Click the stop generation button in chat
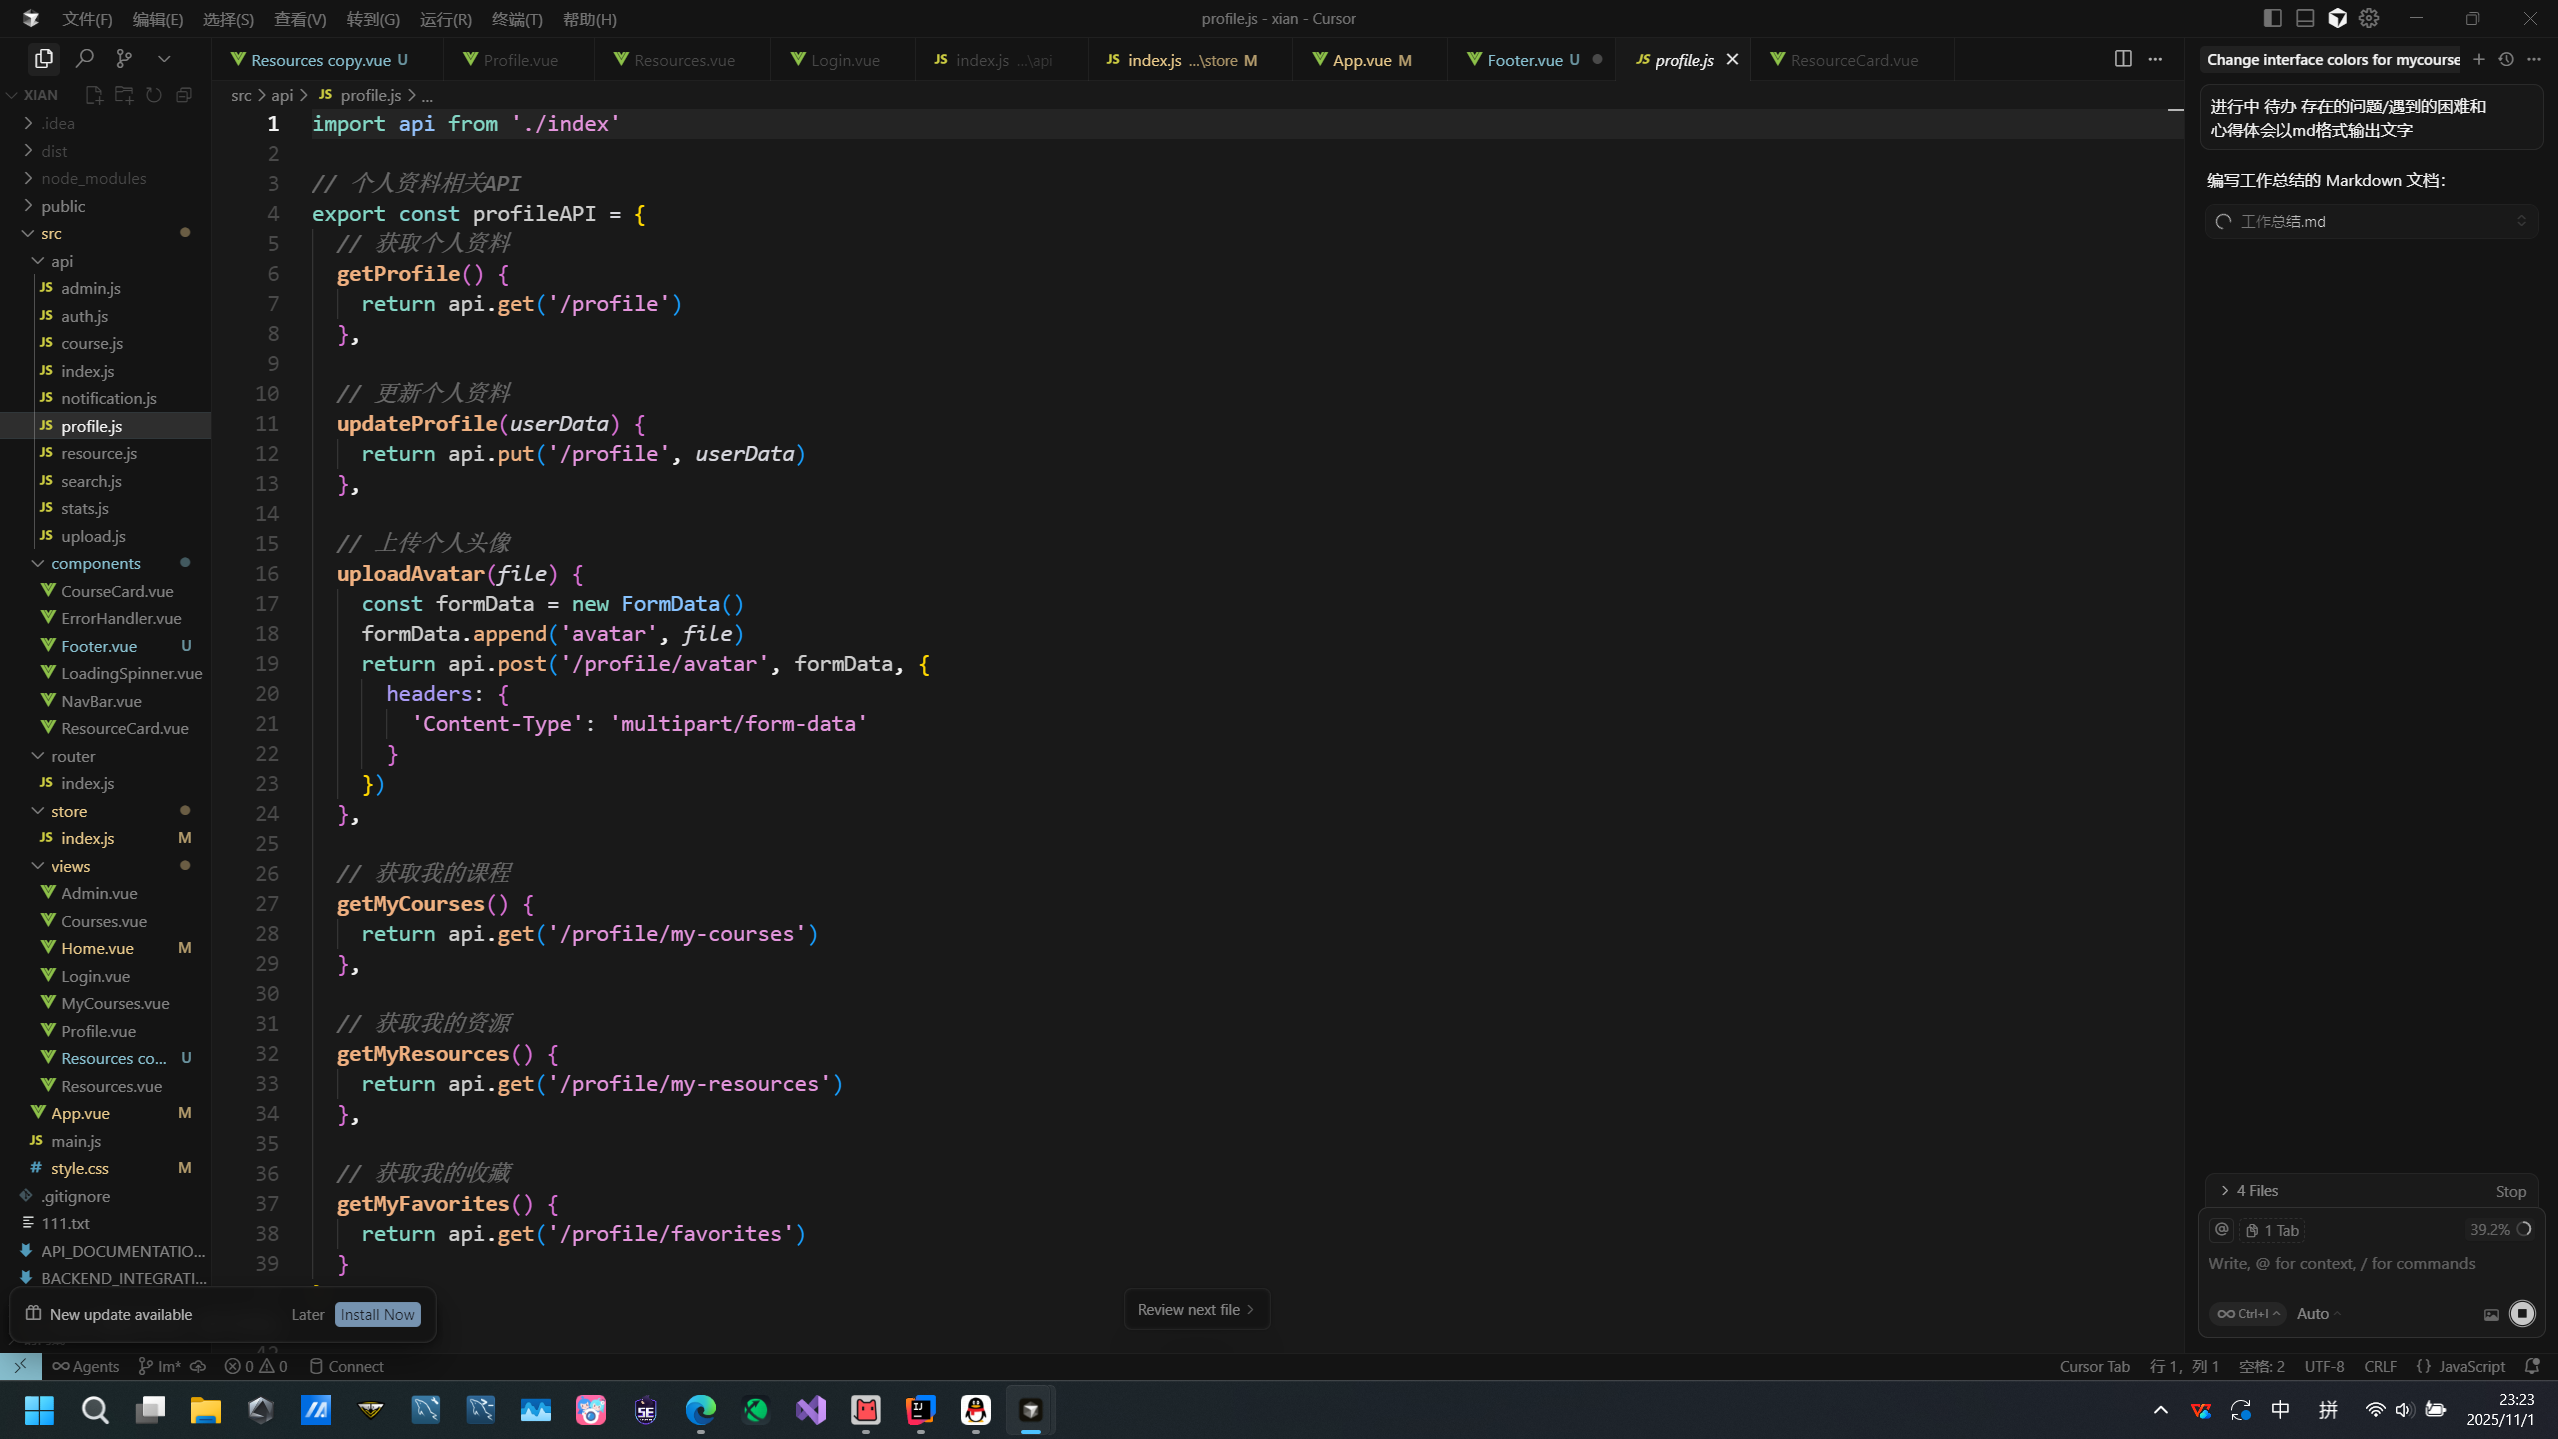This screenshot has height=1439, width=2558. [x=2522, y=1313]
